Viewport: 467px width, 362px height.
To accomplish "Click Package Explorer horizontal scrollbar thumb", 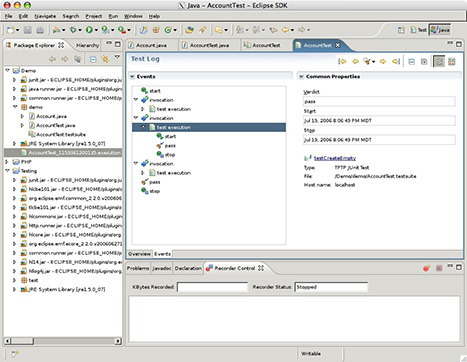I will [23, 341].
